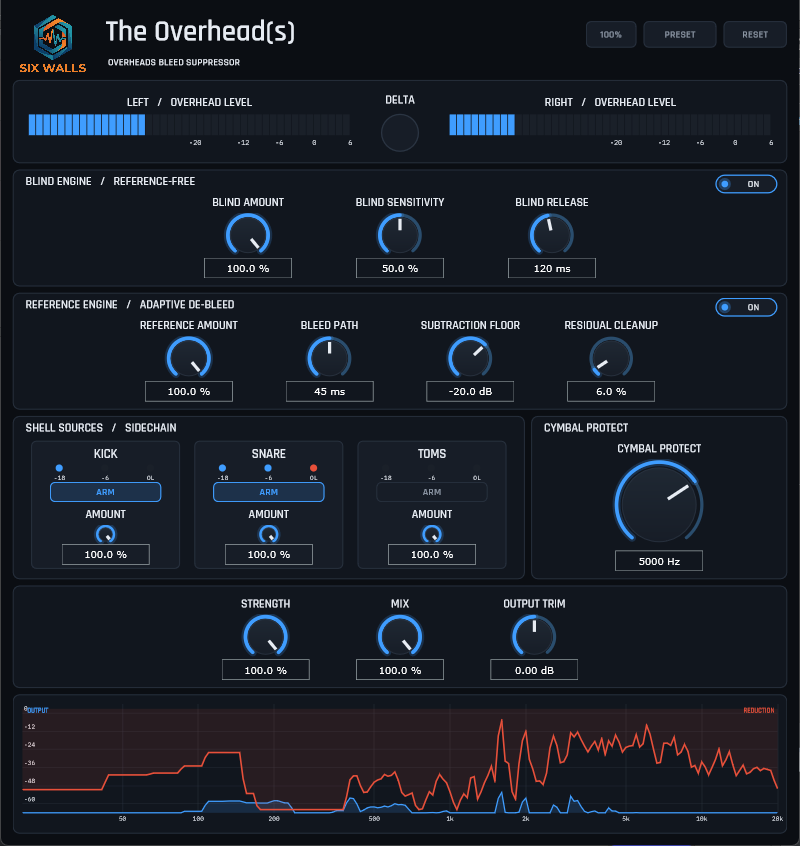
Task: Click the Kick -18 blue level LED
Action: click(x=59, y=468)
